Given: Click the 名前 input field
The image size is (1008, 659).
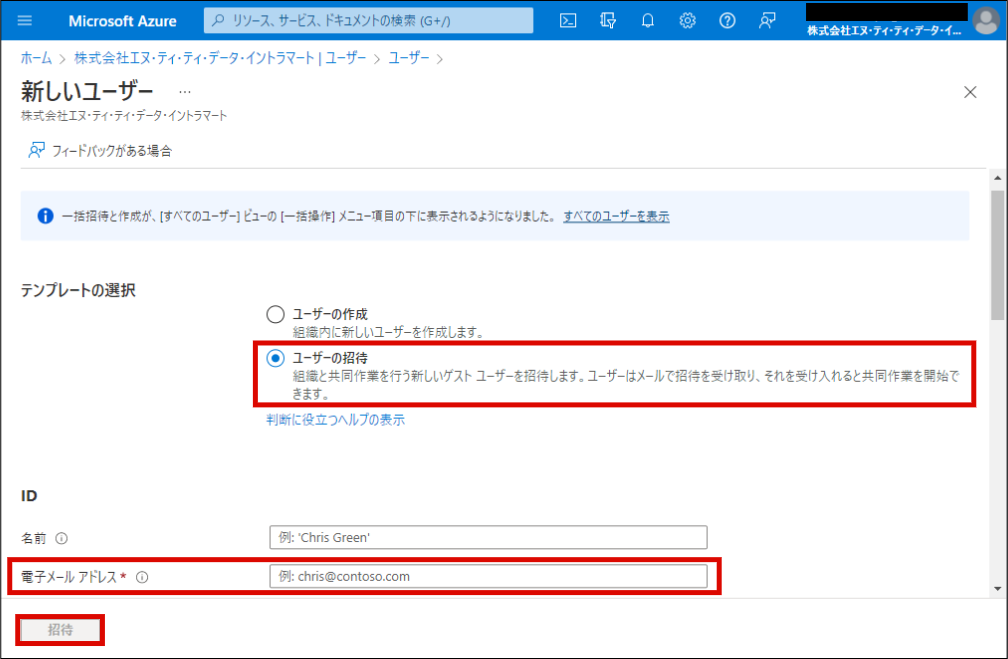Looking at the screenshot, I should [x=489, y=537].
